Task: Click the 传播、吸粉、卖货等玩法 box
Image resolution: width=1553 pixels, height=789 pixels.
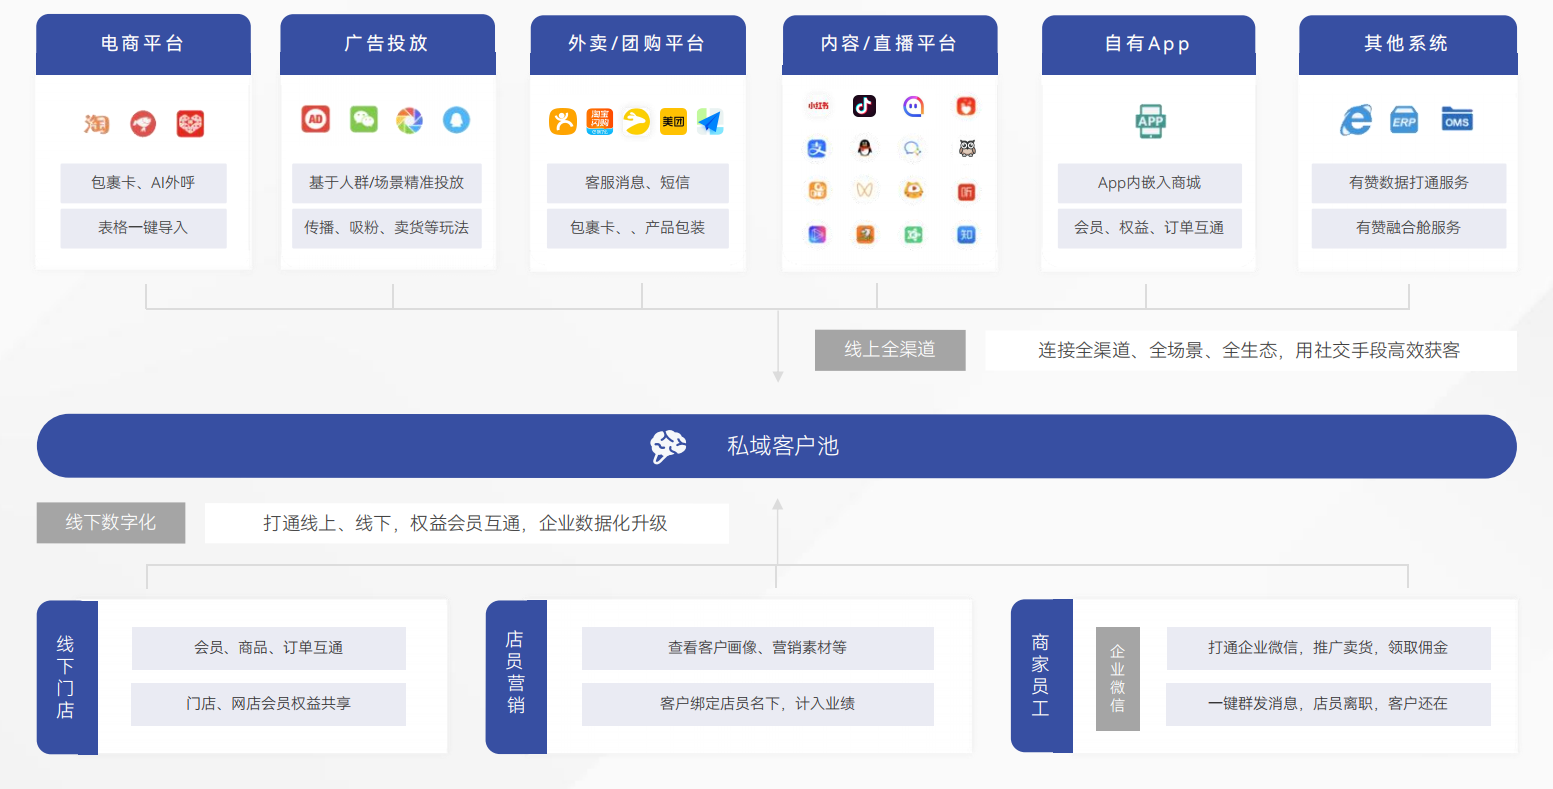Action: [387, 228]
